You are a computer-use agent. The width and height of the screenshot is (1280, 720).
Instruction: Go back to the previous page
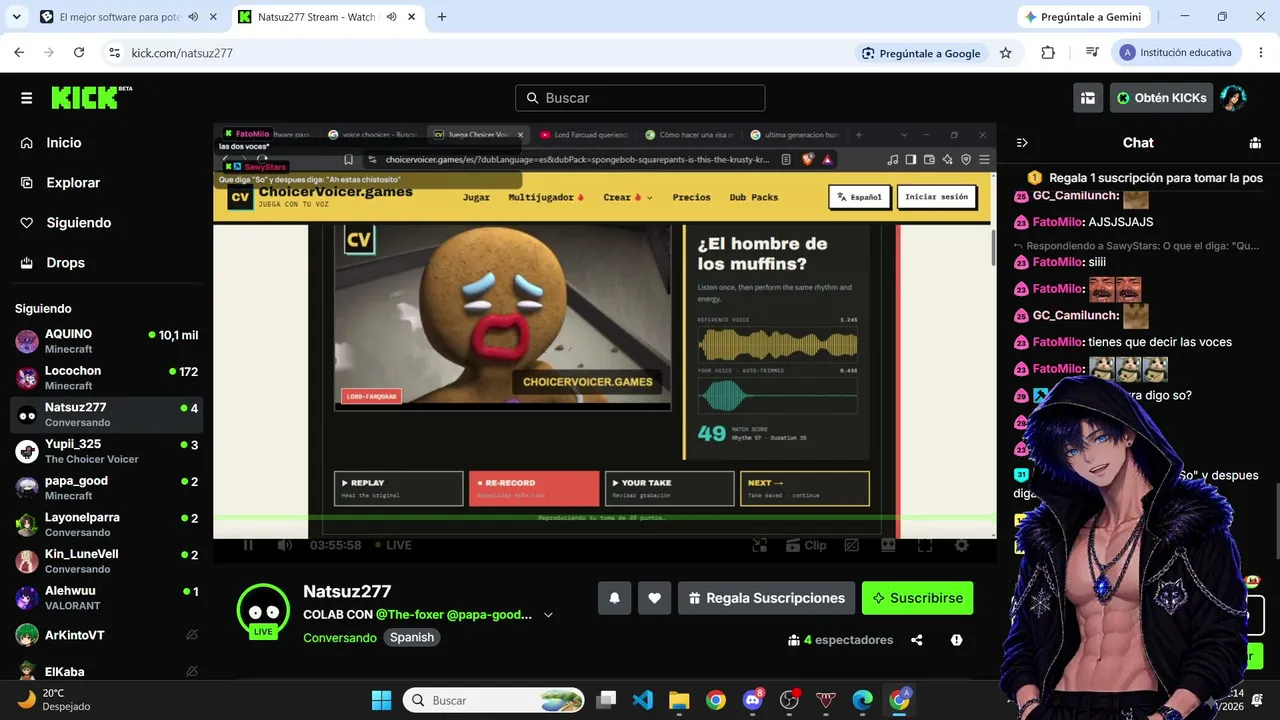tap(19, 53)
